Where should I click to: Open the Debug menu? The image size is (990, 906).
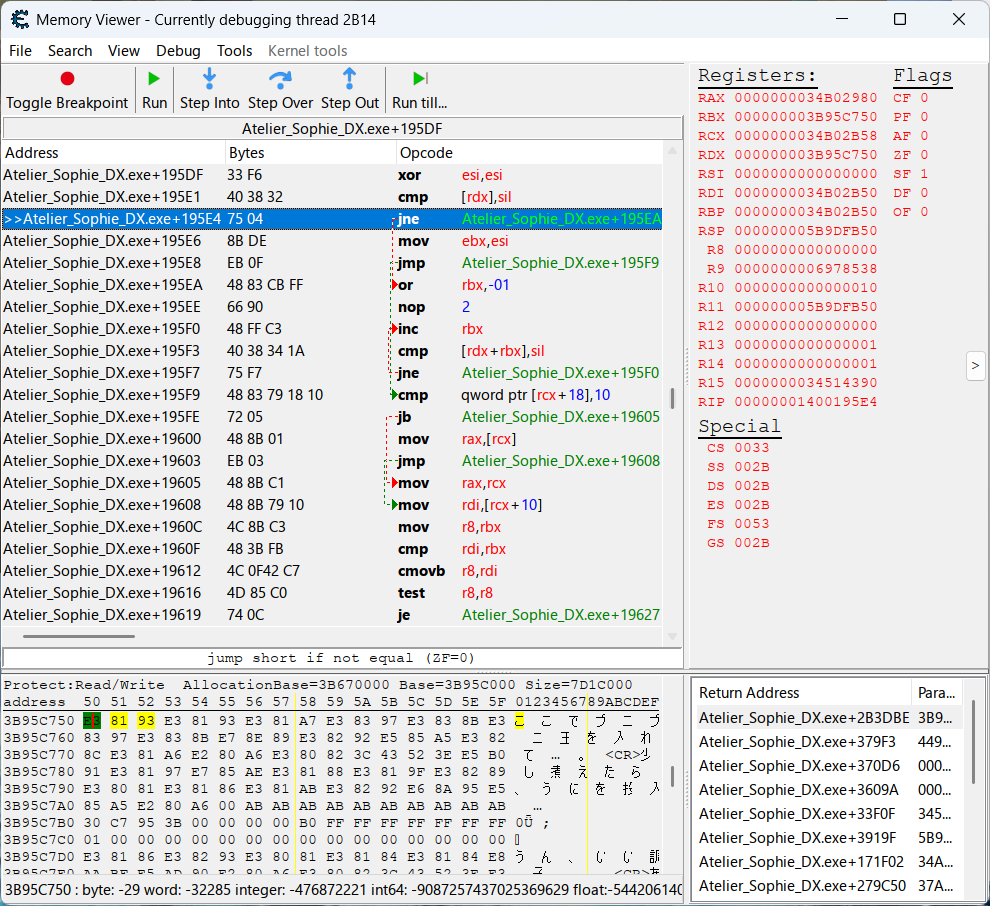[178, 51]
